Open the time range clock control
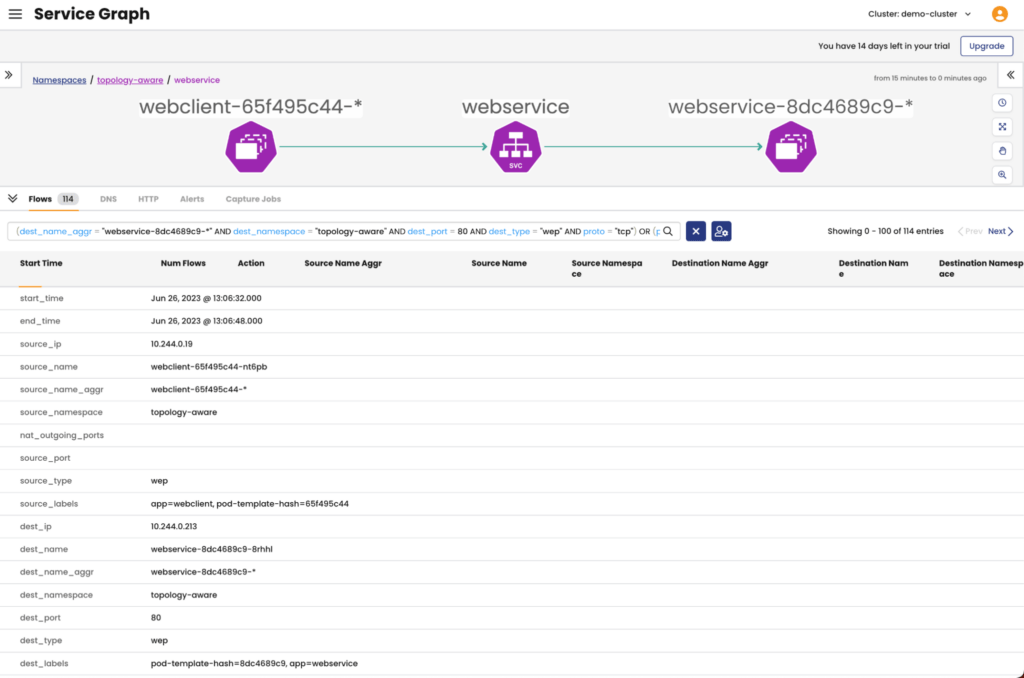 1002,103
